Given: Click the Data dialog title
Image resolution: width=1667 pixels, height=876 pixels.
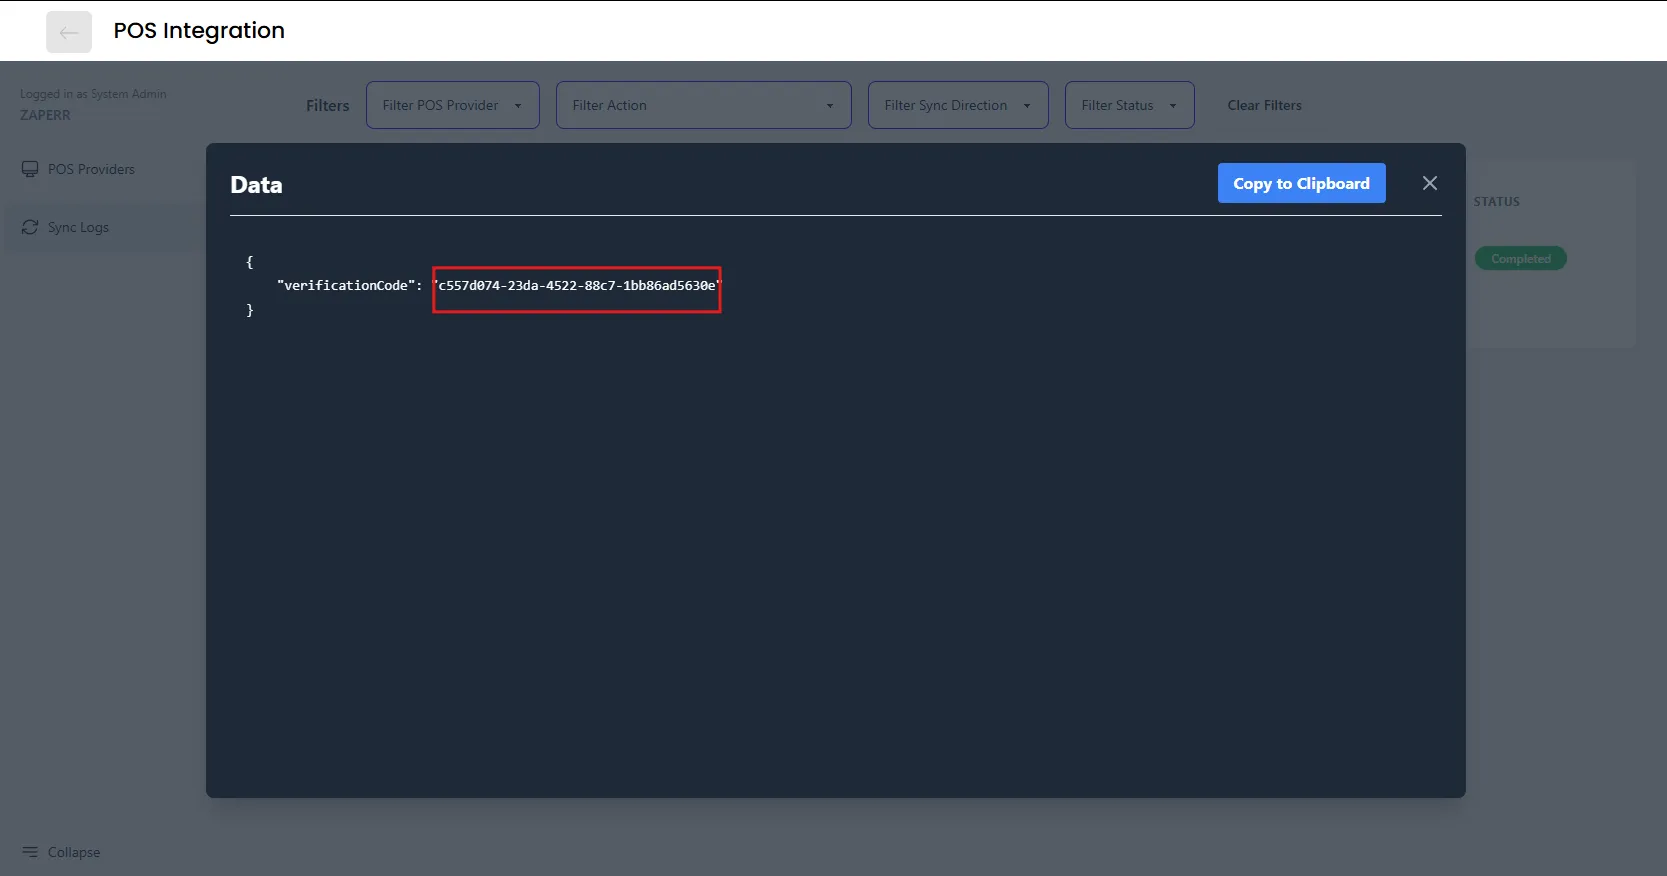Looking at the screenshot, I should click(x=256, y=185).
